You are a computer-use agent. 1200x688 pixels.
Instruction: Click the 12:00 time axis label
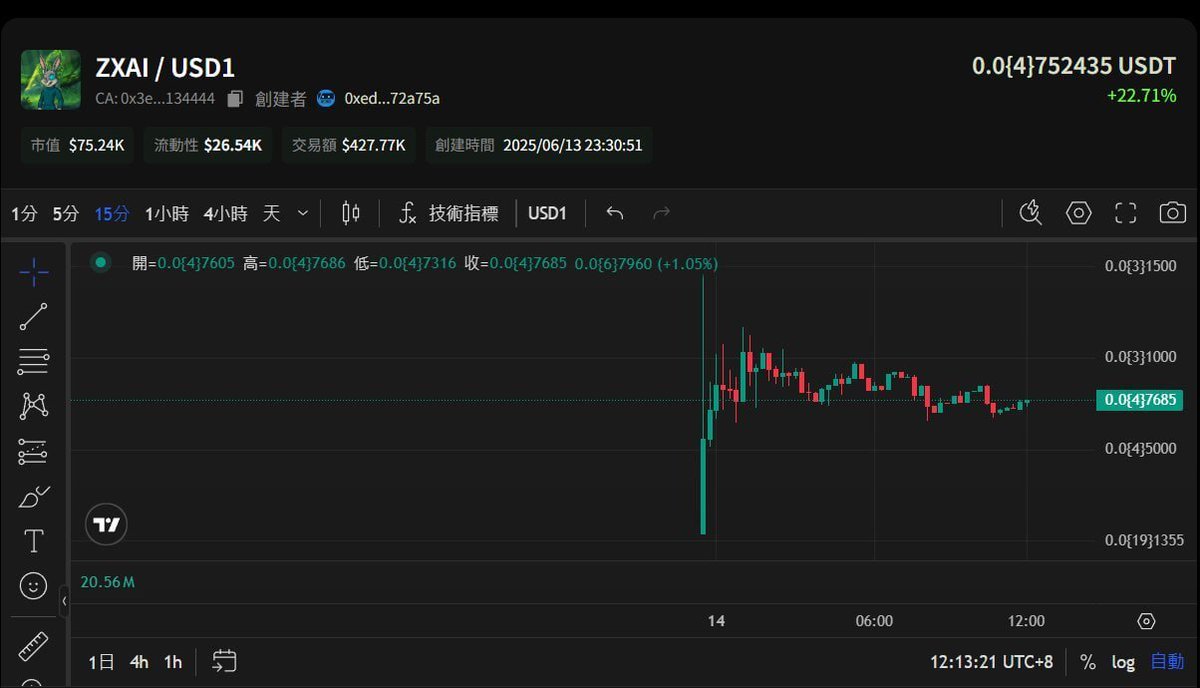1026,621
